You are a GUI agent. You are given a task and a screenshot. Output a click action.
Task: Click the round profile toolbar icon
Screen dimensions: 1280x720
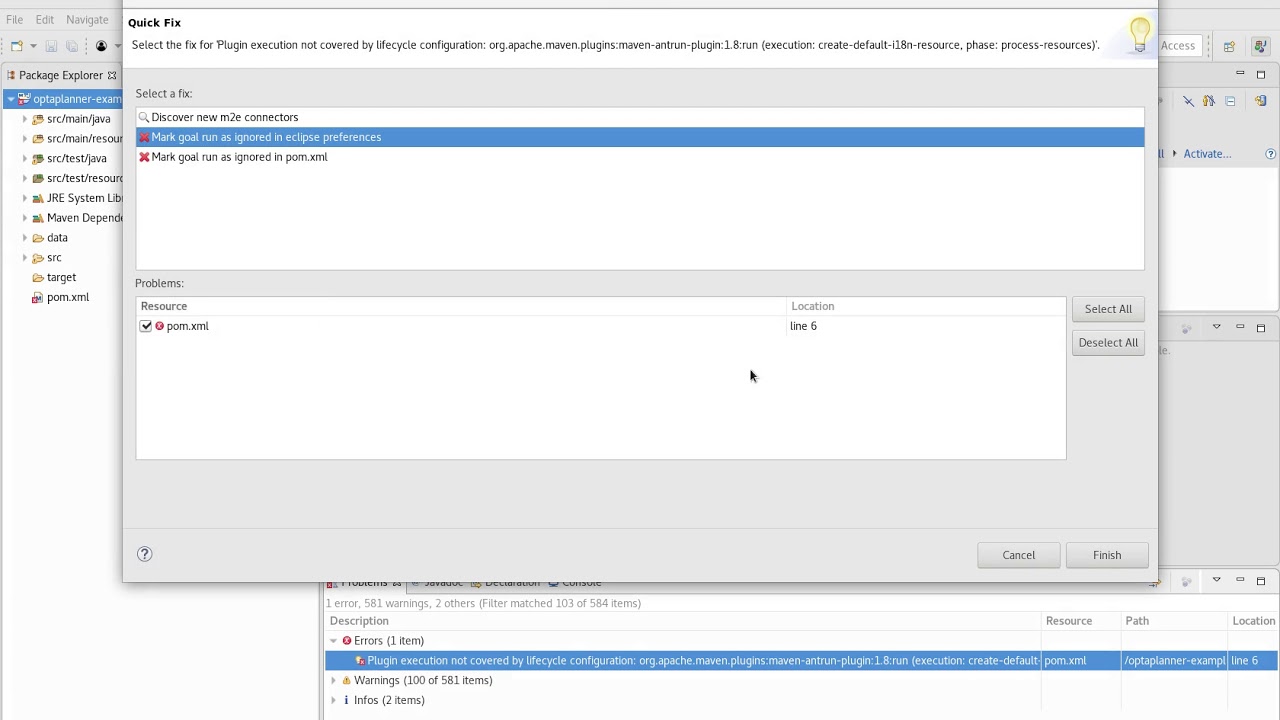tap(101, 46)
